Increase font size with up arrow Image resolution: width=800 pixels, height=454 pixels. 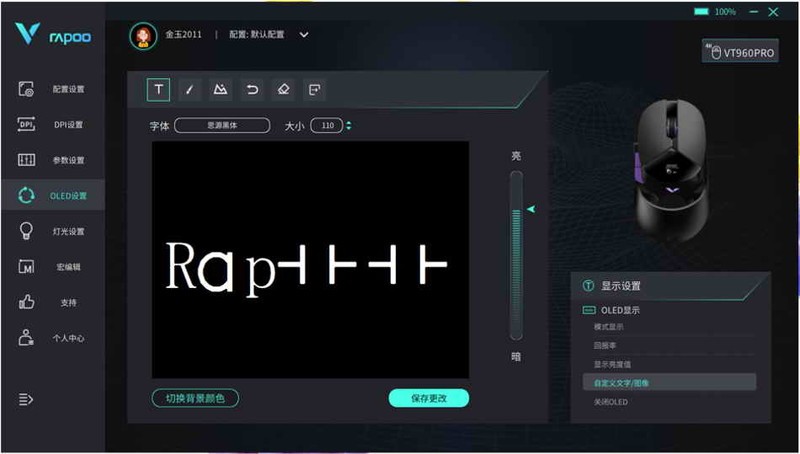[348, 122]
